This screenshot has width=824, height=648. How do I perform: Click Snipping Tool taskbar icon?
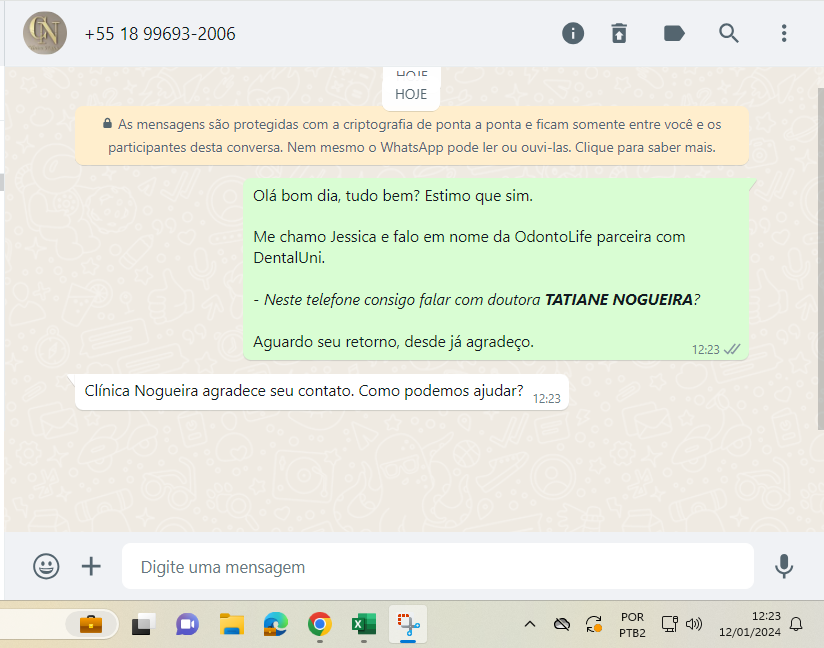pyautogui.click(x=408, y=624)
